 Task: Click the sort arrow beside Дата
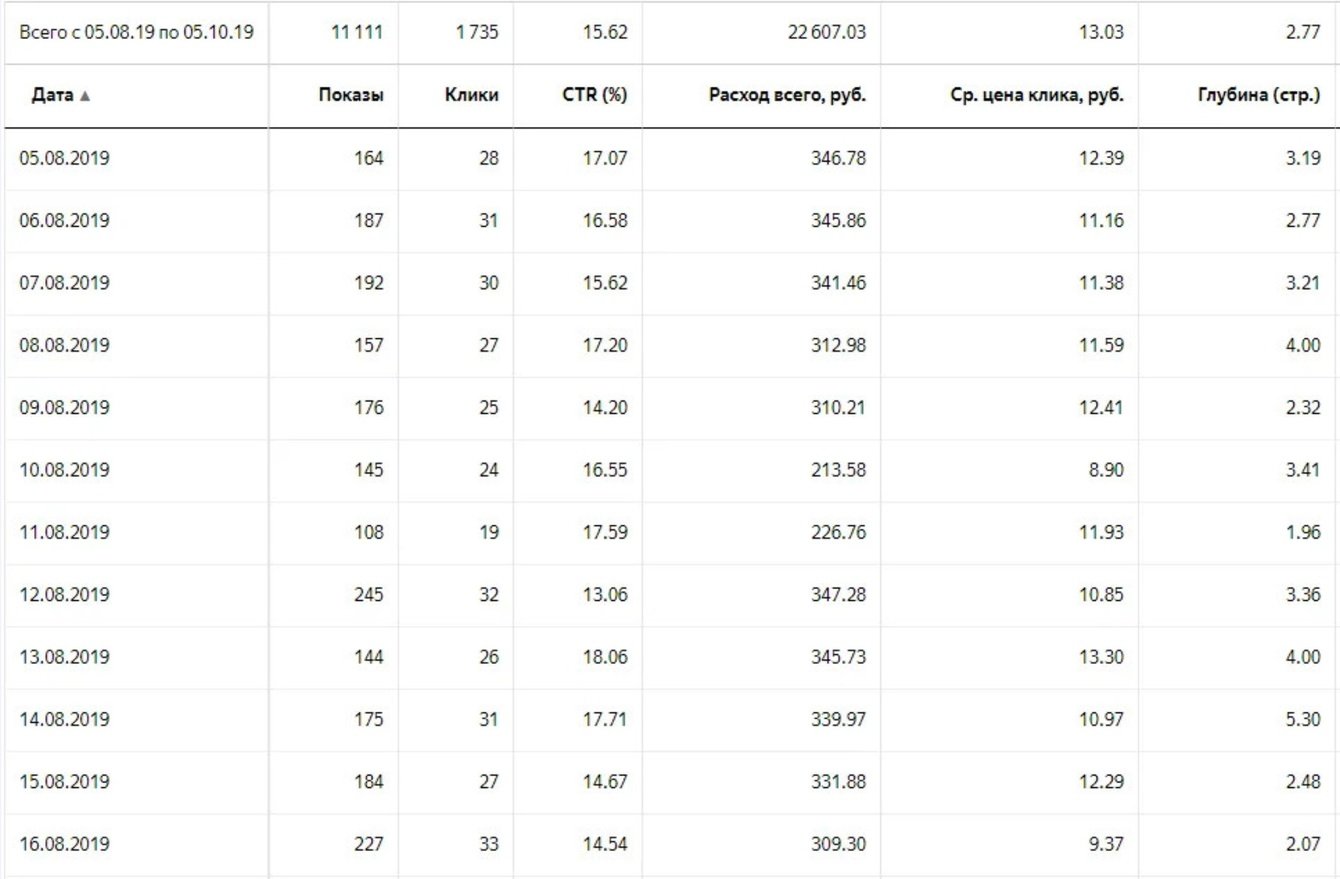click(x=85, y=96)
